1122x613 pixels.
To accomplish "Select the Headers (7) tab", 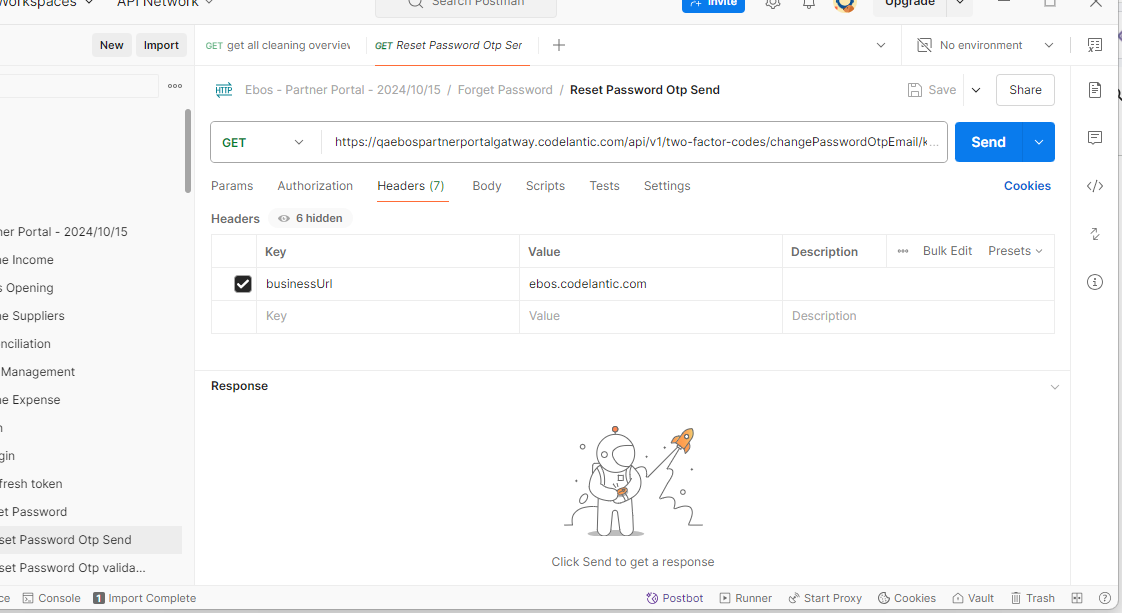I will (x=411, y=186).
